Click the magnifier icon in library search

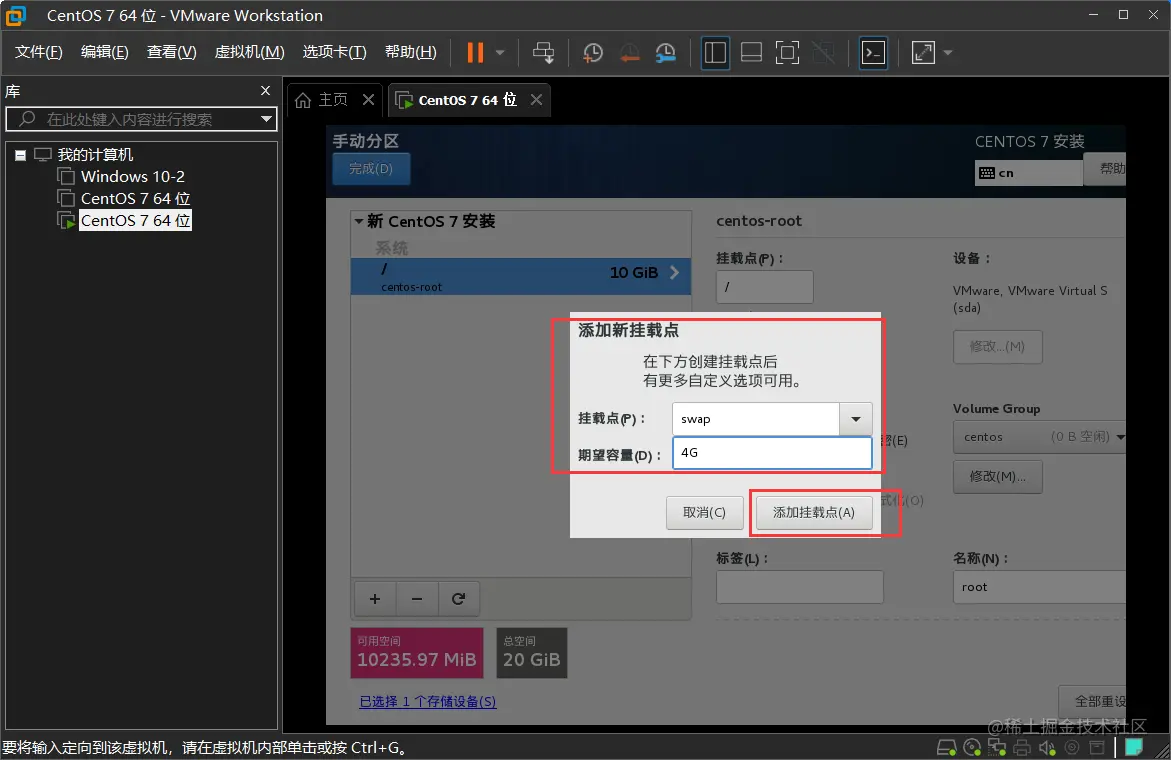[x=27, y=119]
